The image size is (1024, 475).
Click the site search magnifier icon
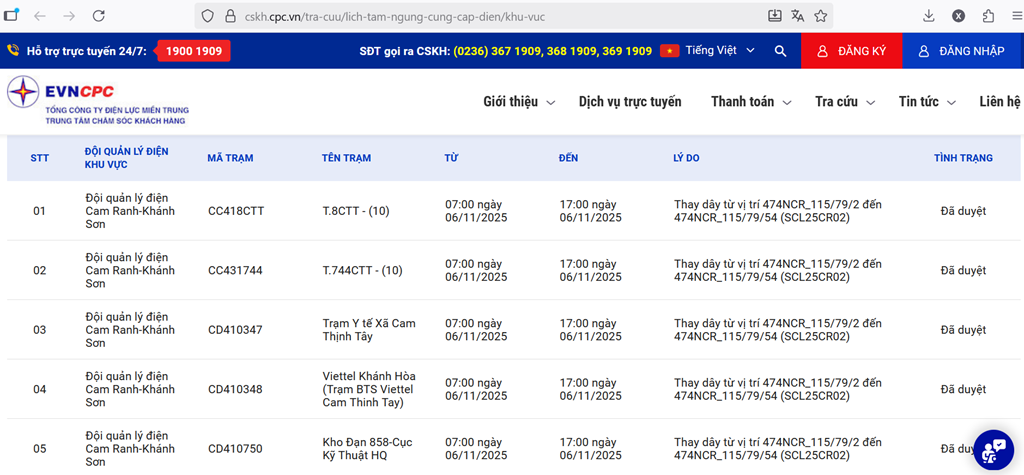point(780,51)
